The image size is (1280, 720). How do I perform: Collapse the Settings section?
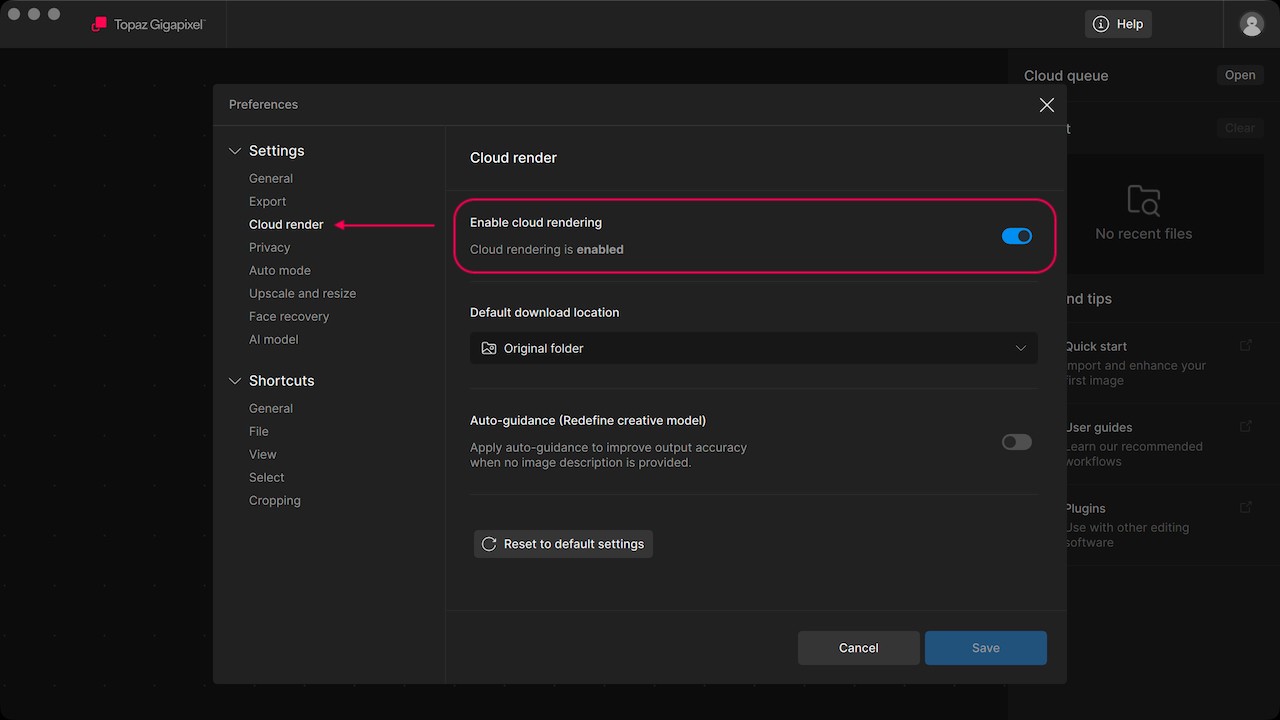(x=235, y=151)
